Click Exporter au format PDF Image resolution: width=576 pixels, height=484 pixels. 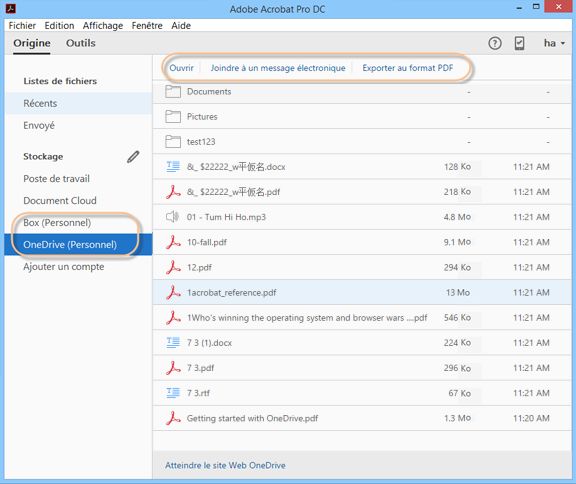pos(408,68)
